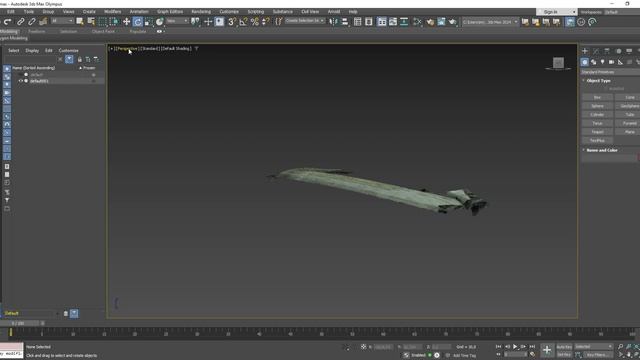
Task: Click the Redo arrow icon
Action: pos(7,22)
